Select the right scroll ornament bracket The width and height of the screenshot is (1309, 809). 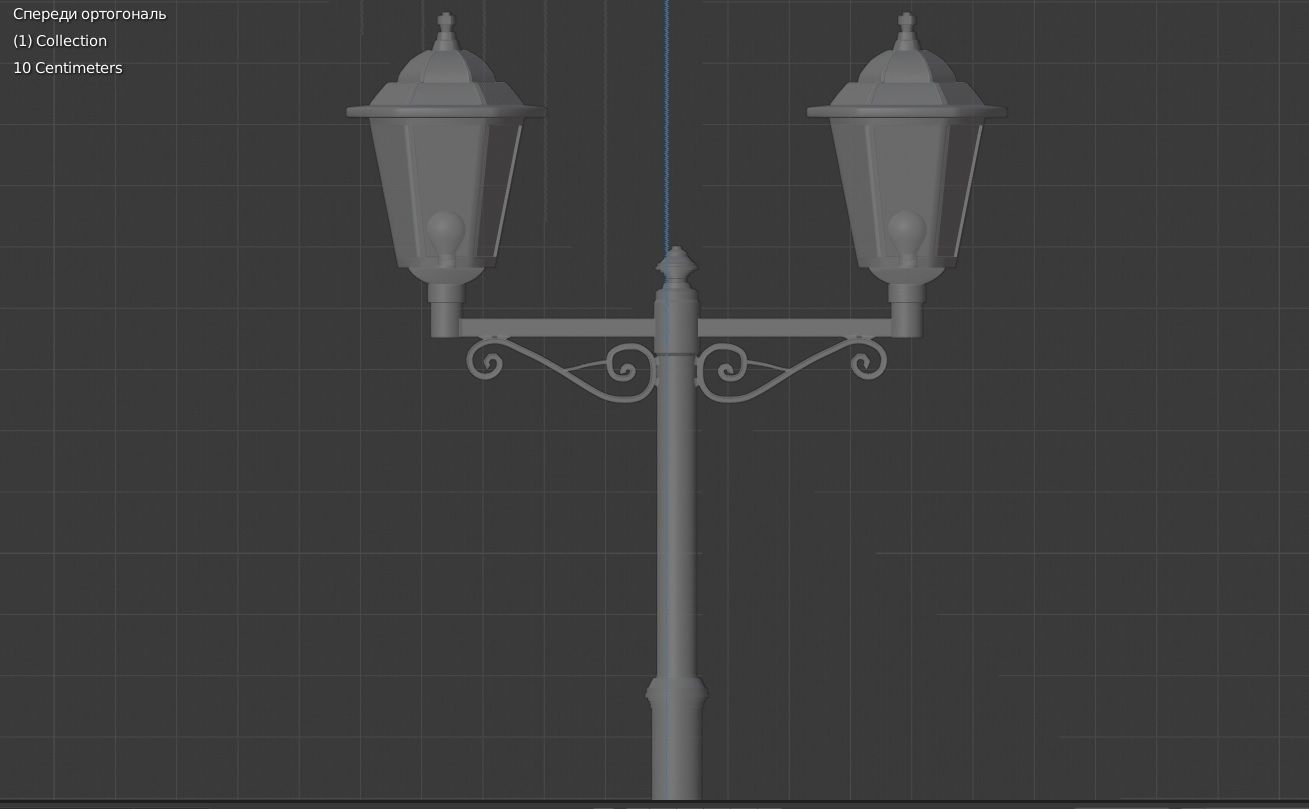click(792, 370)
